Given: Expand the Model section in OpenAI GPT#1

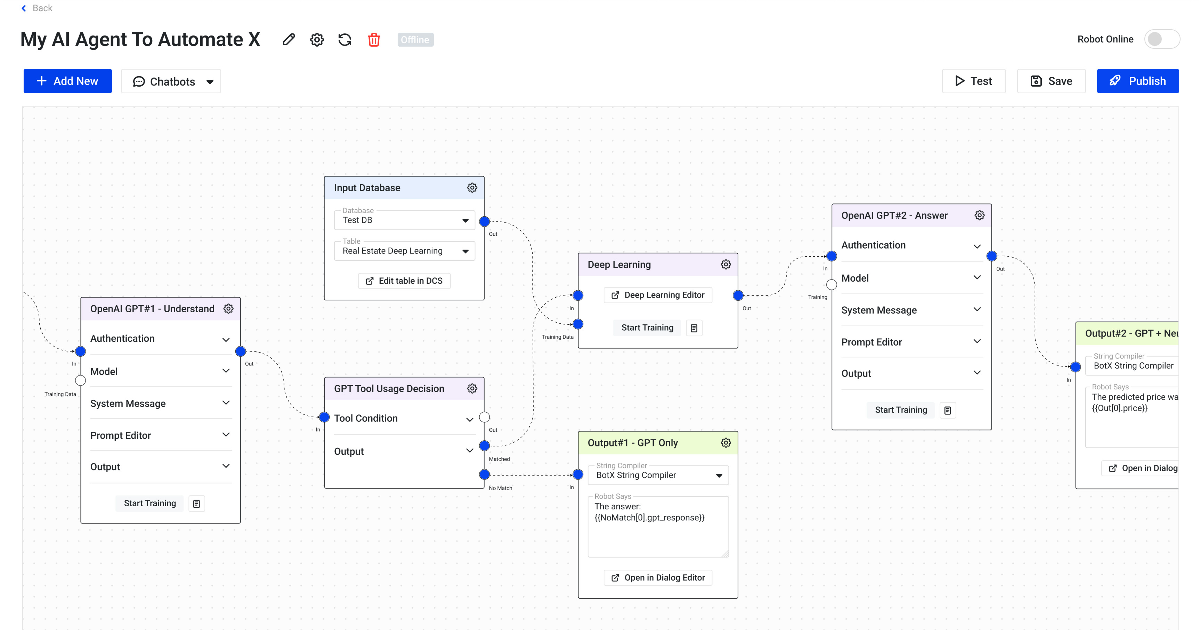Looking at the screenshot, I should (x=159, y=370).
